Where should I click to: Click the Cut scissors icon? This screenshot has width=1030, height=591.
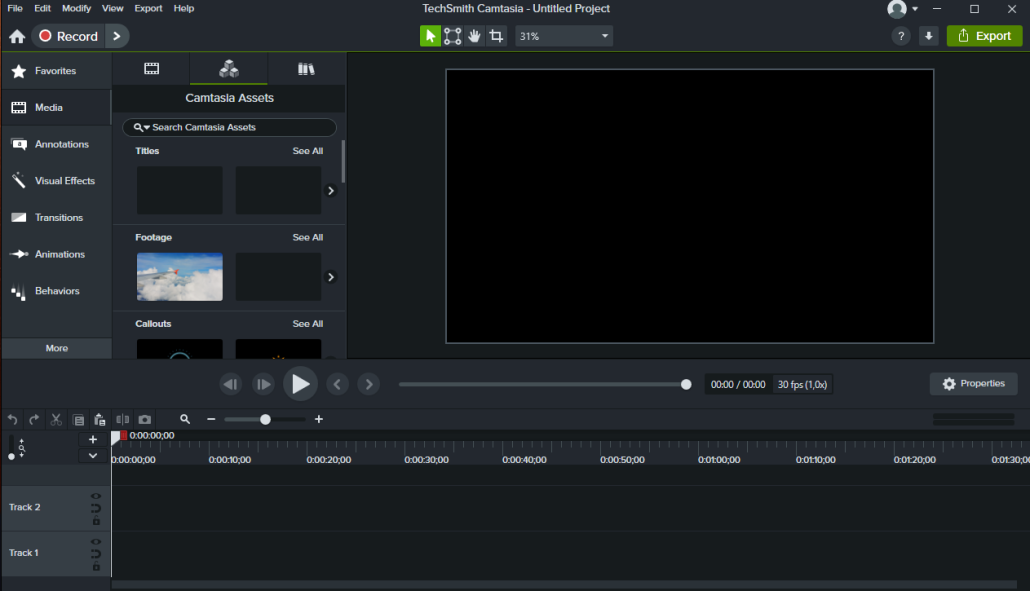pyautogui.click(x=56, y=420)
